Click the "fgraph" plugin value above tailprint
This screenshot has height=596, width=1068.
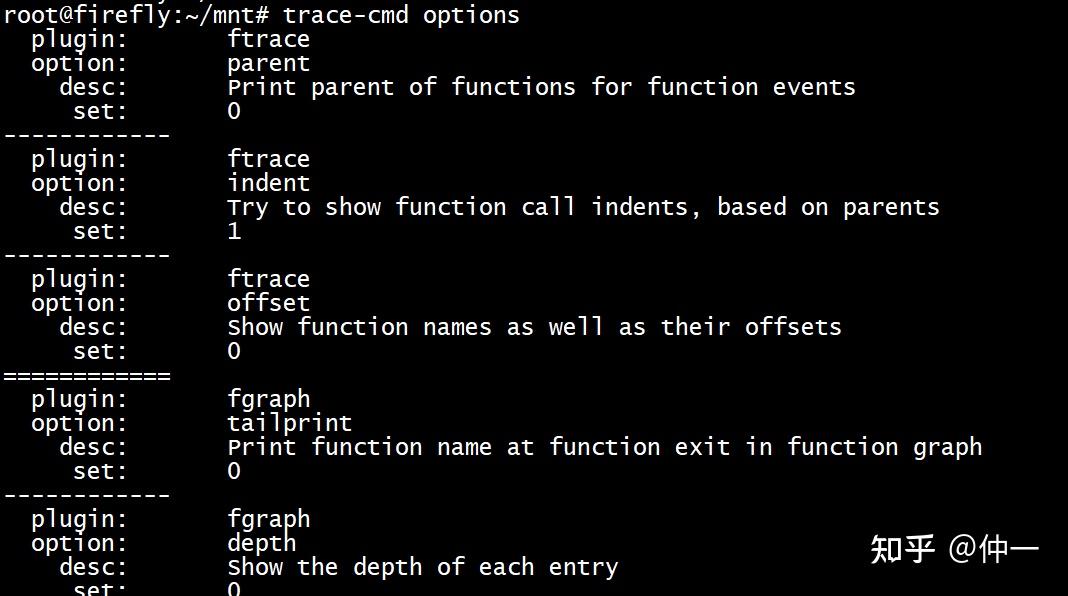pyautogui.click(x=268, y=399)
